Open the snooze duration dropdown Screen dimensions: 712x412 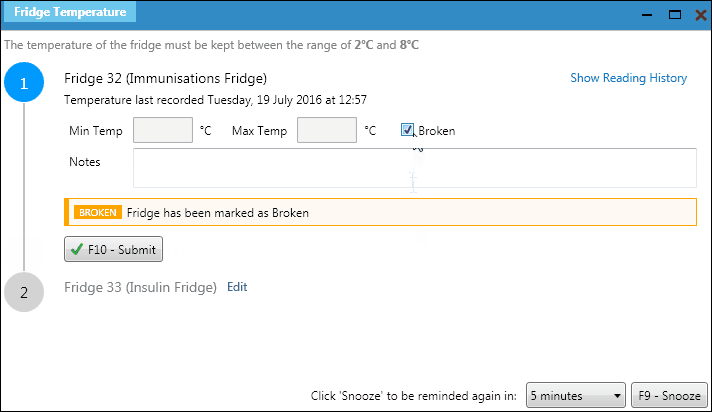click(x=576, y=395)
